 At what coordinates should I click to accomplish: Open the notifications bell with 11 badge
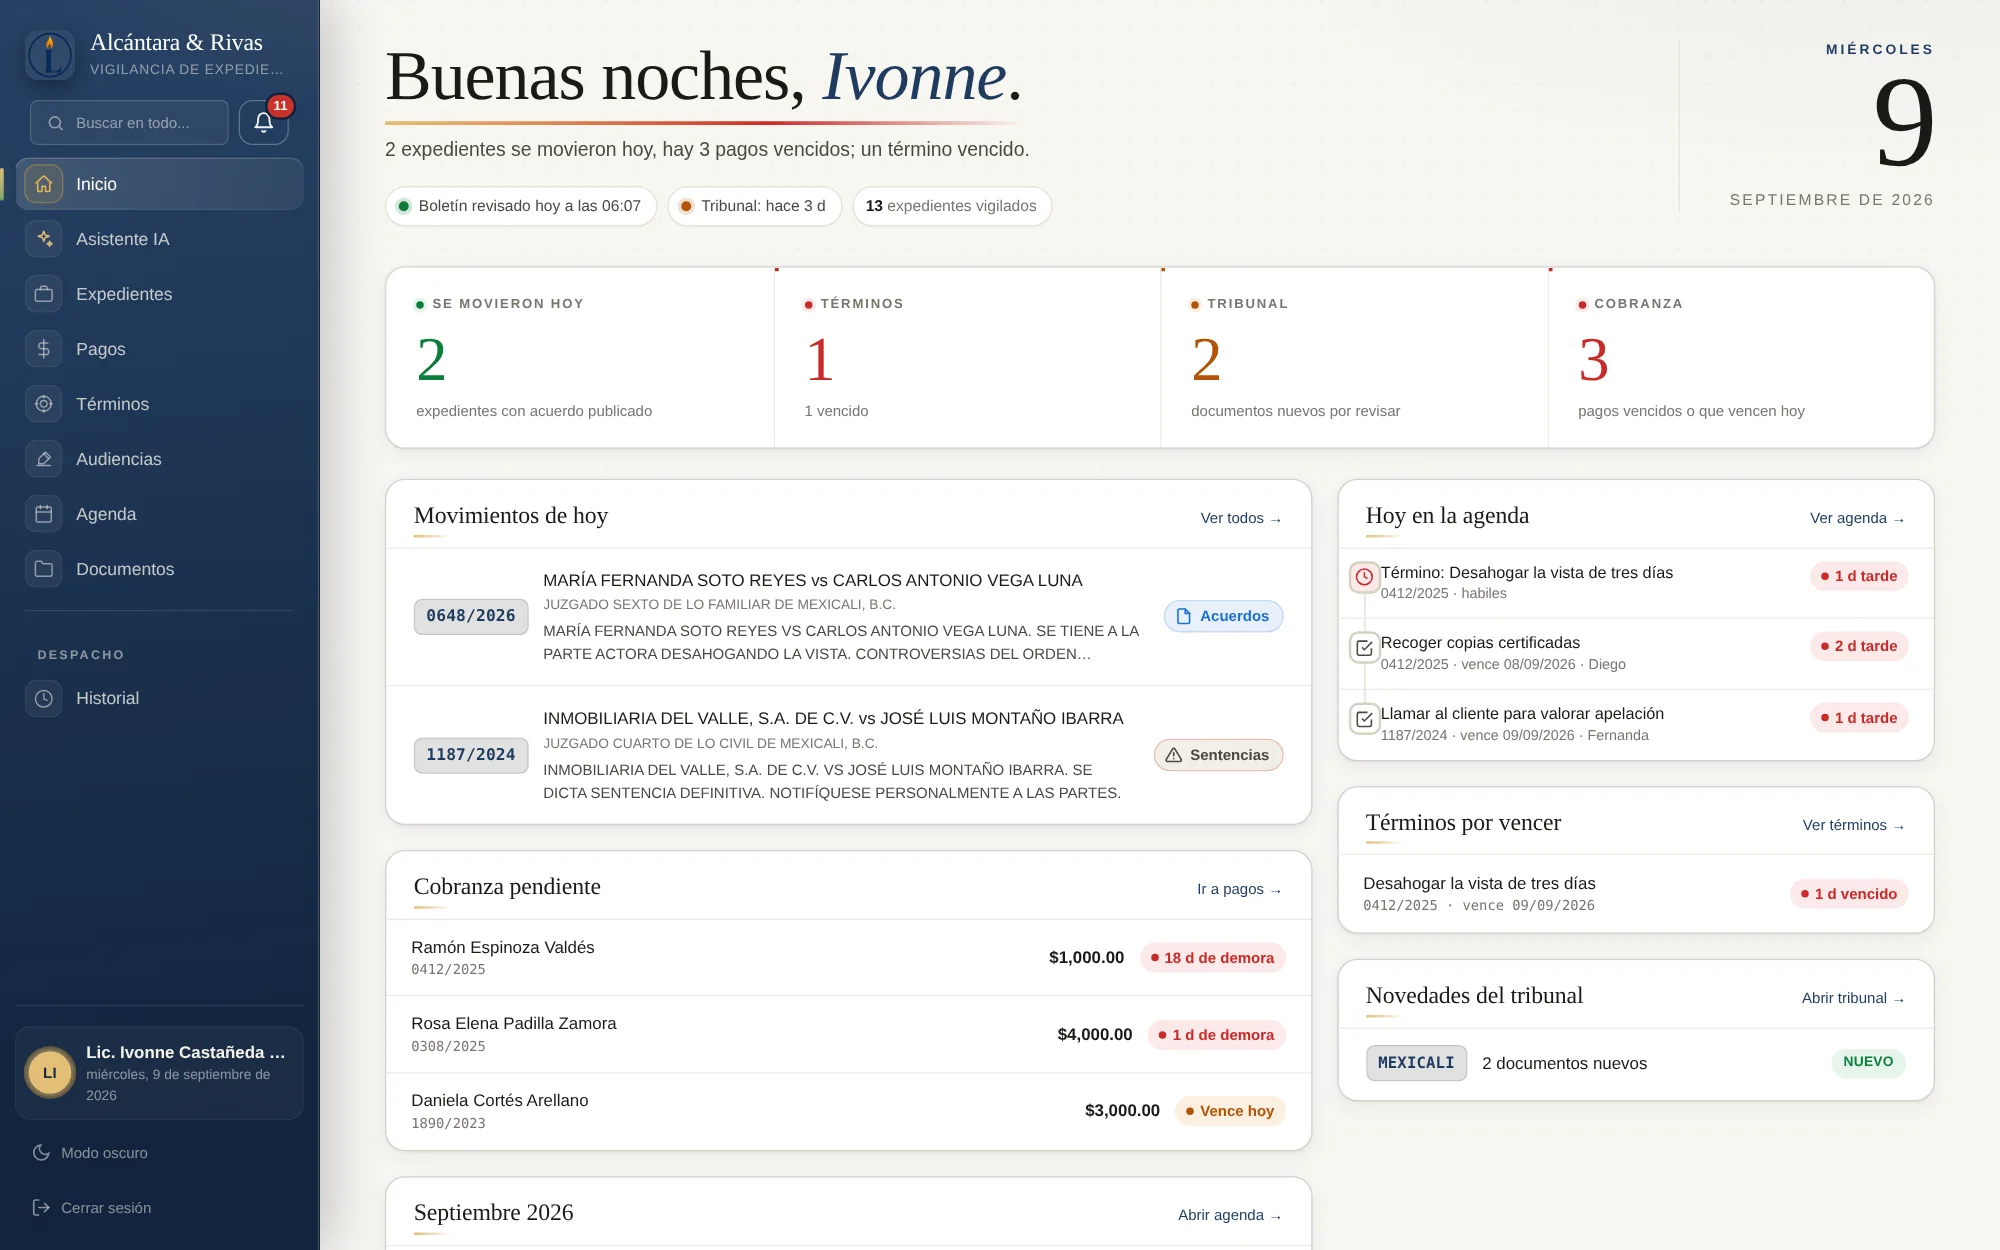point(264,122)
